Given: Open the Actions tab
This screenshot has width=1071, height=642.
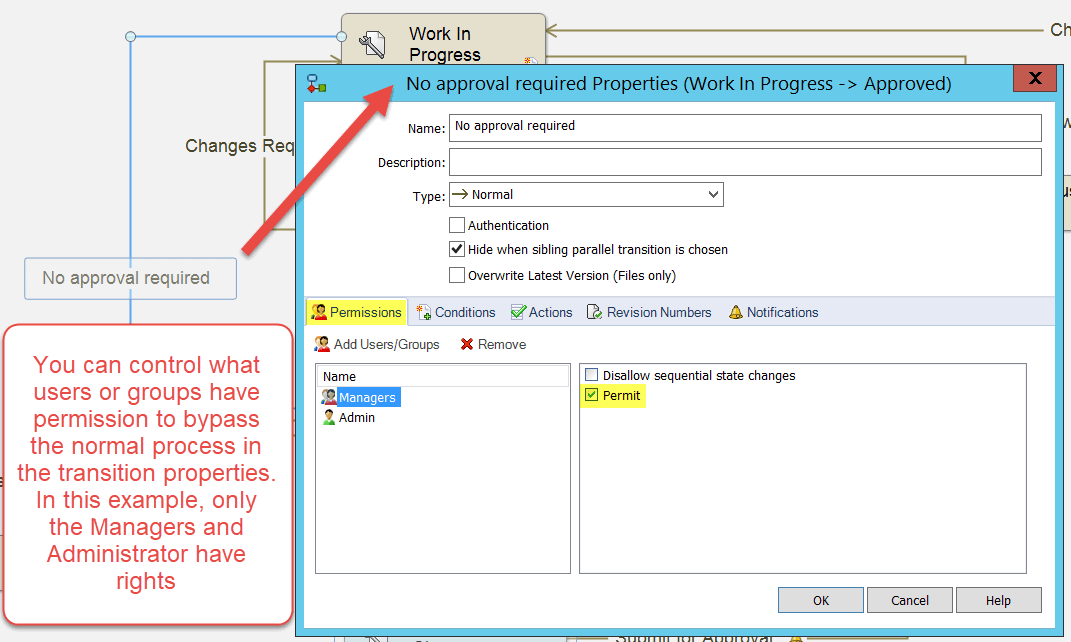Looking at the screenshot, I should pos(542,312).
